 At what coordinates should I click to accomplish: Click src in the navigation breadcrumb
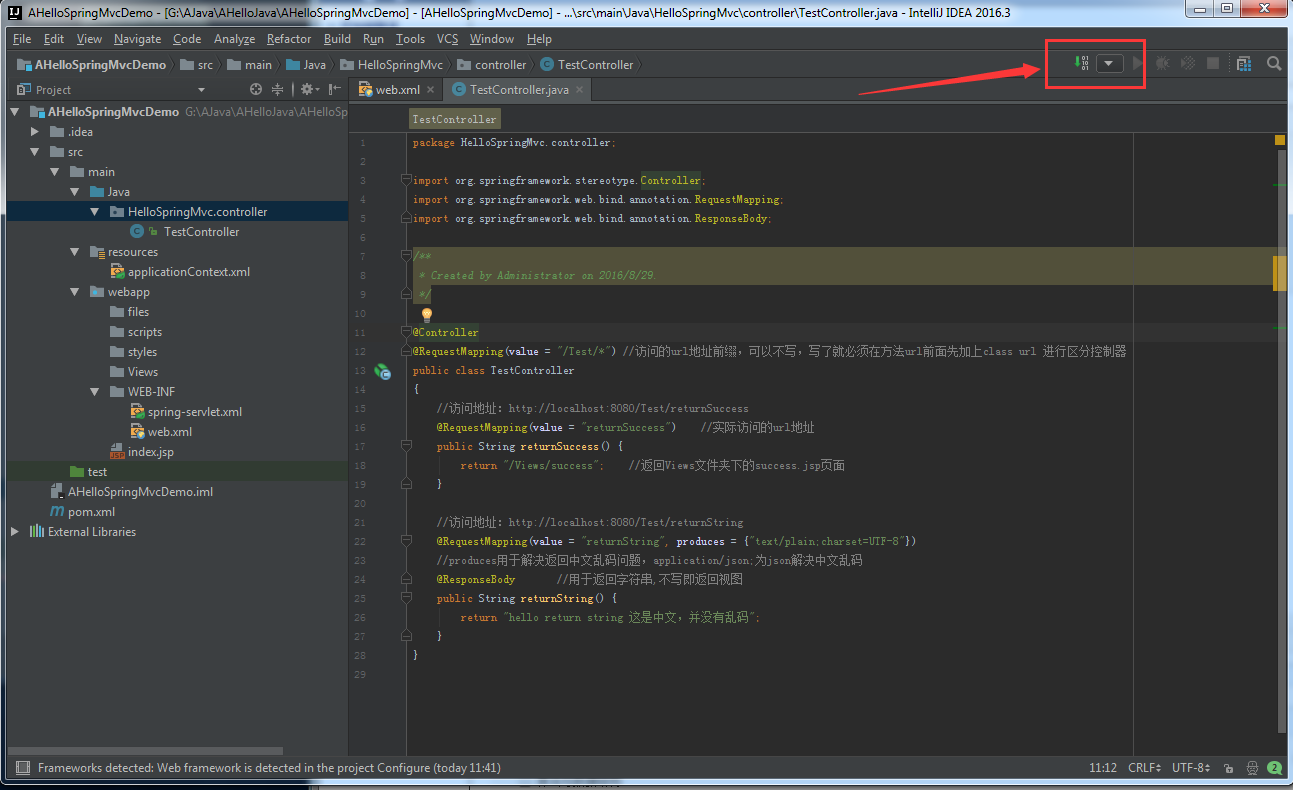click(x=197, y=64)
